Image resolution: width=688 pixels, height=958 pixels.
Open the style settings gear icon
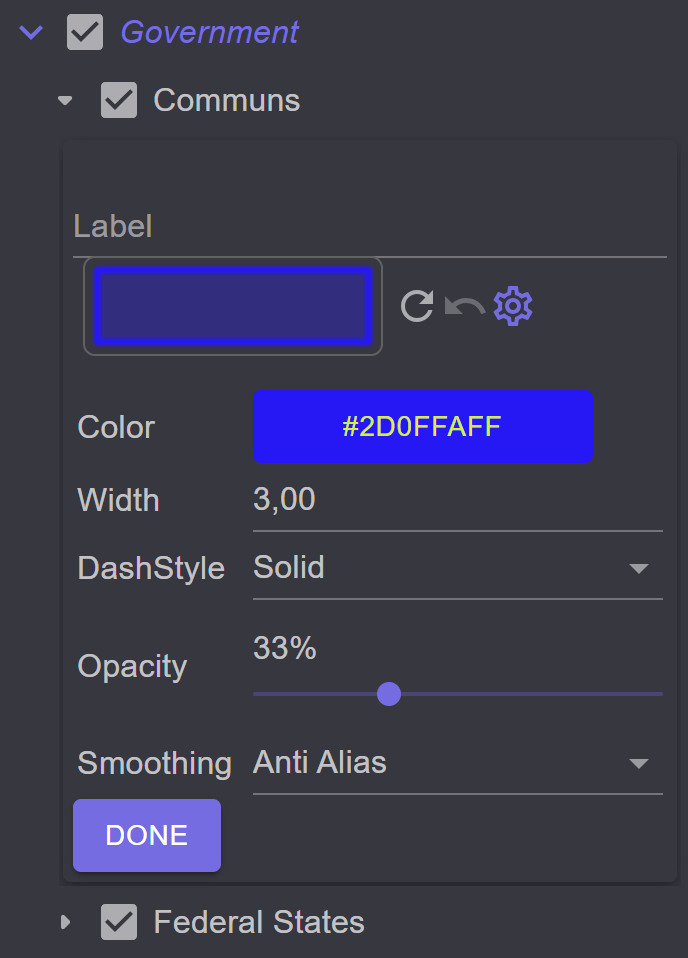513,305
